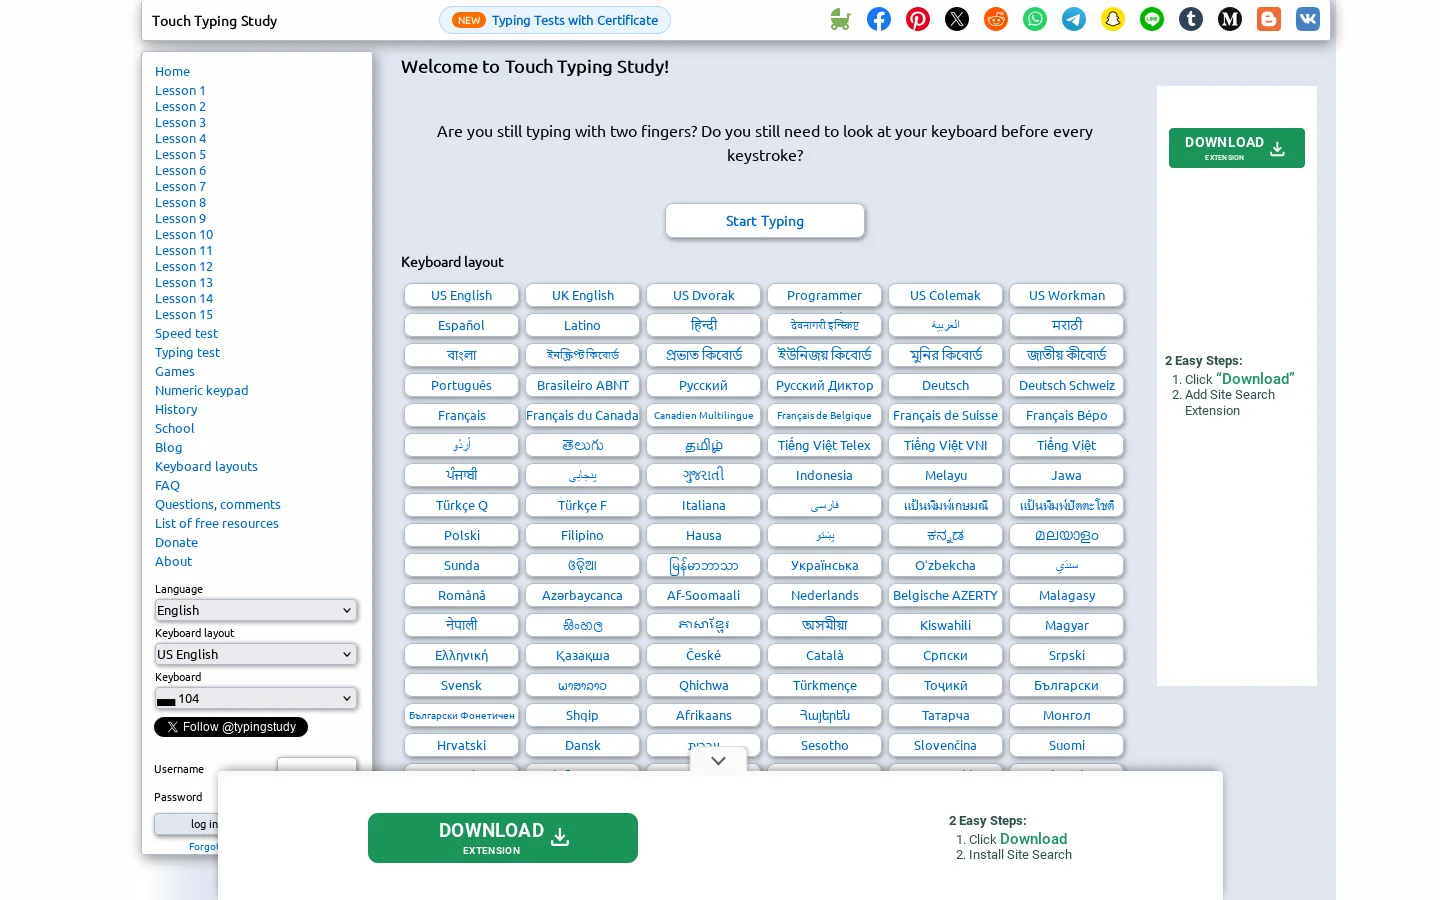1440x900 pixels.
Task: Share the page on VK
Action: [1308, 19]
